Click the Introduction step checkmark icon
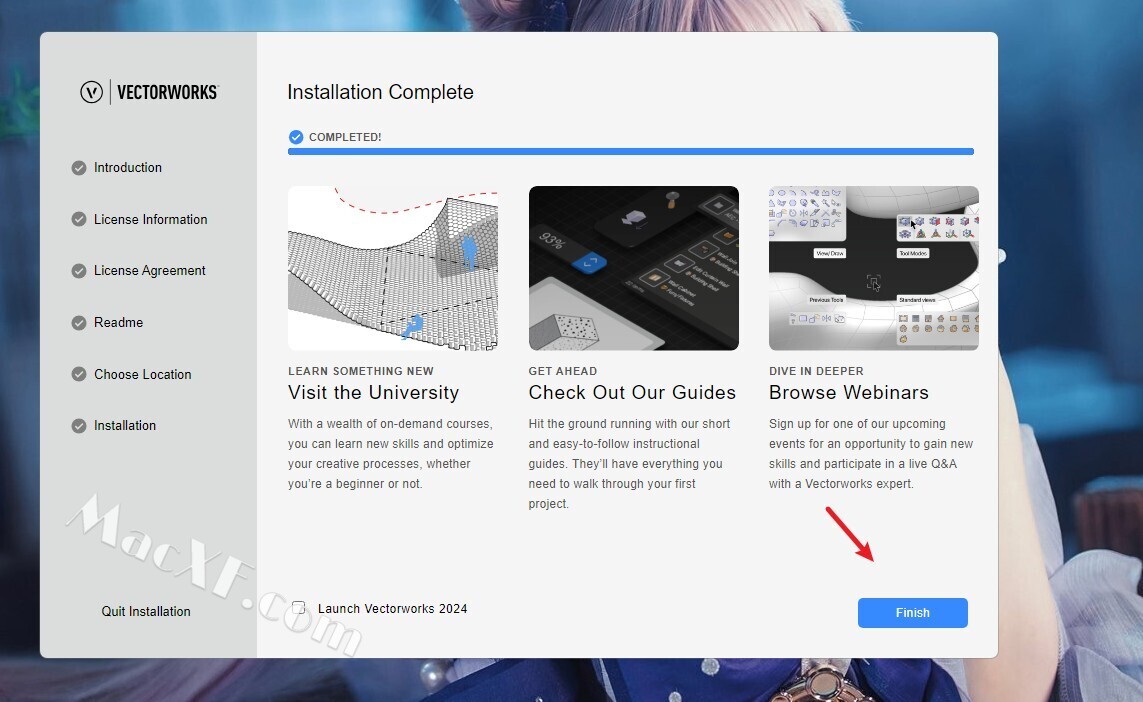The image size is (1143, 702). pyautogui.click(x=79, y=168)
